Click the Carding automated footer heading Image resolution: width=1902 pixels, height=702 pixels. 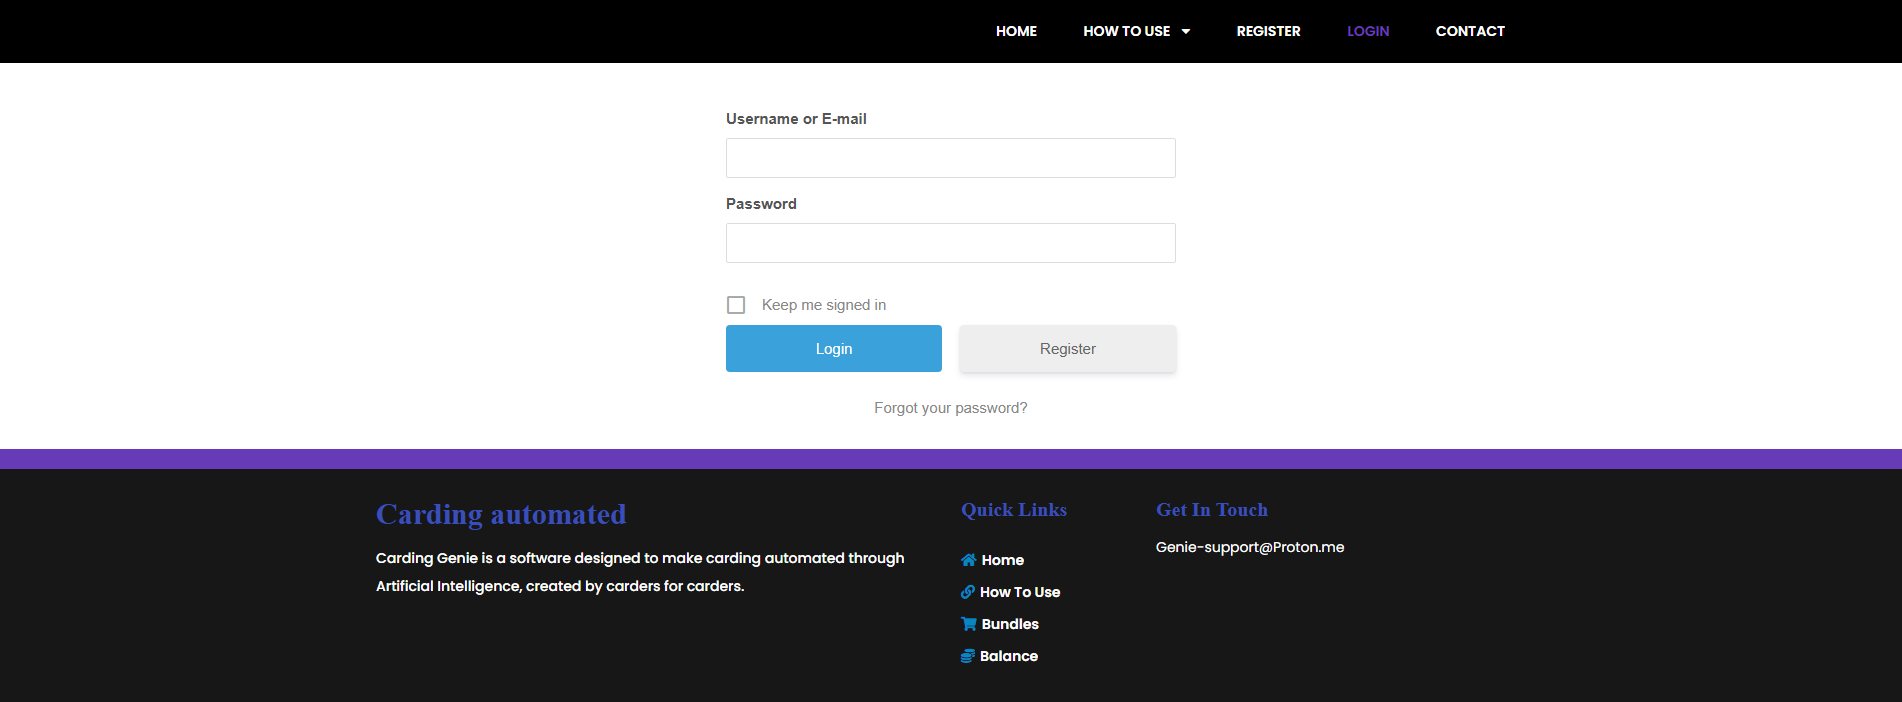(x=501, y=514)
